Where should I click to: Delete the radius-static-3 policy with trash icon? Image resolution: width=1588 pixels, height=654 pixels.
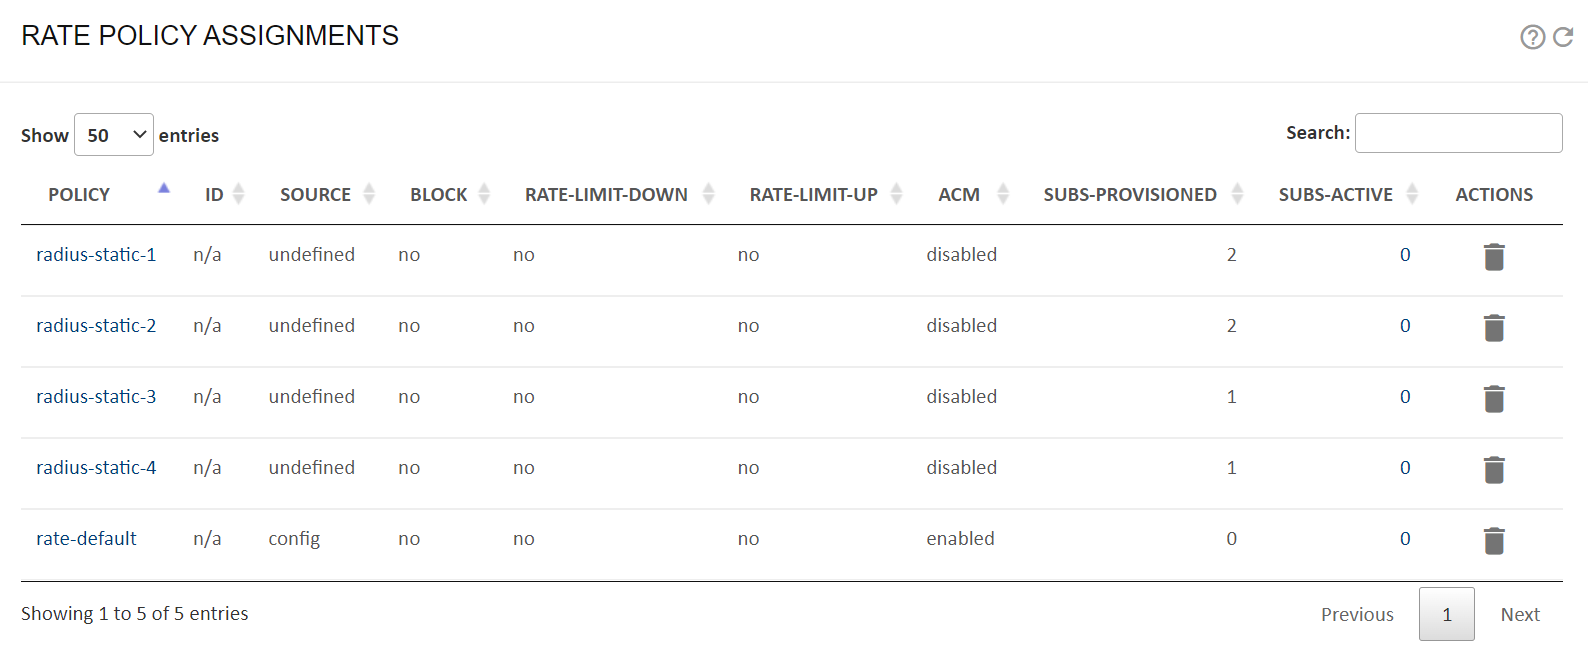click(1494, 399)
